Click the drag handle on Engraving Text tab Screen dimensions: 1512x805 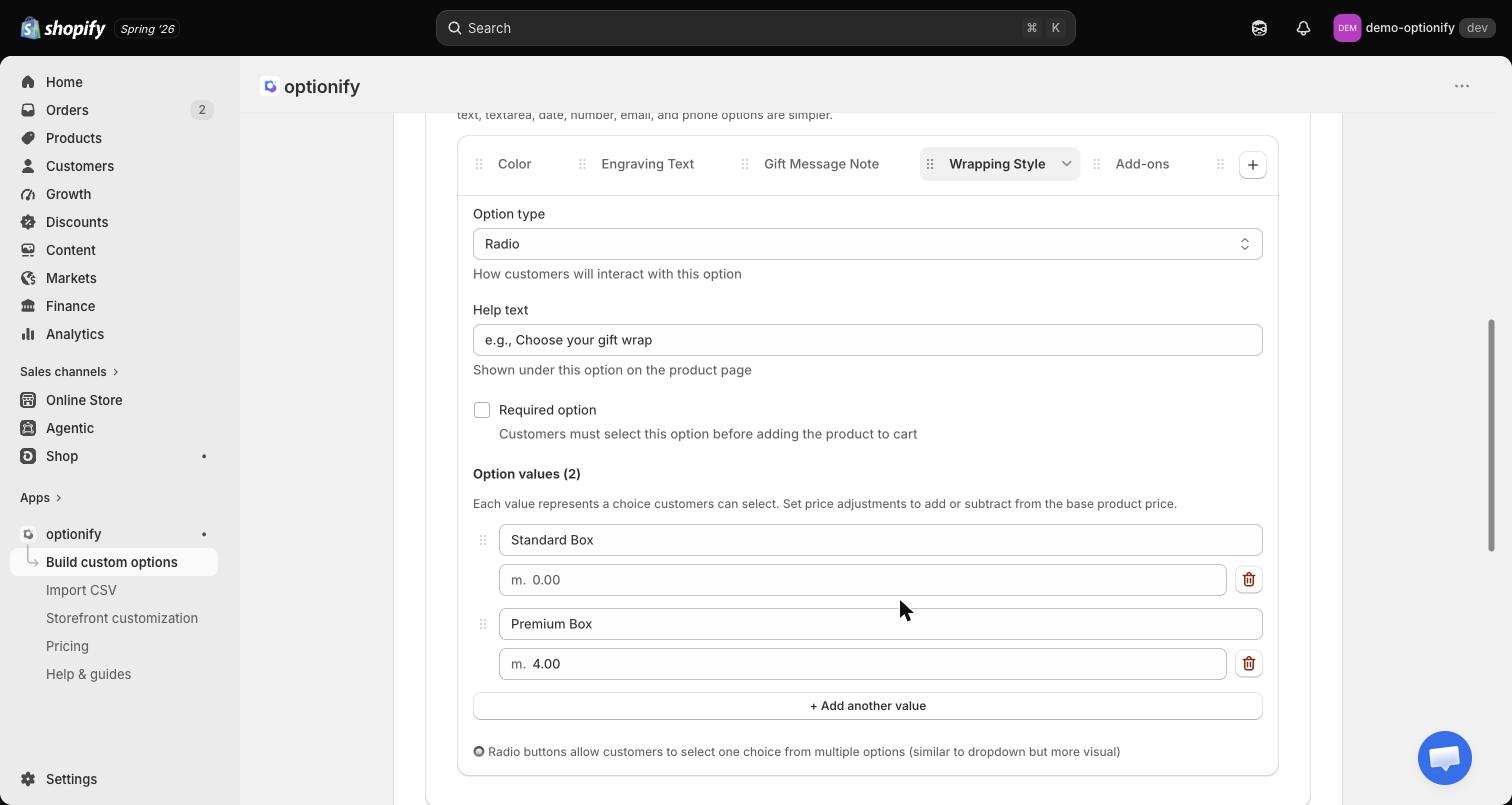coord(582,164)
